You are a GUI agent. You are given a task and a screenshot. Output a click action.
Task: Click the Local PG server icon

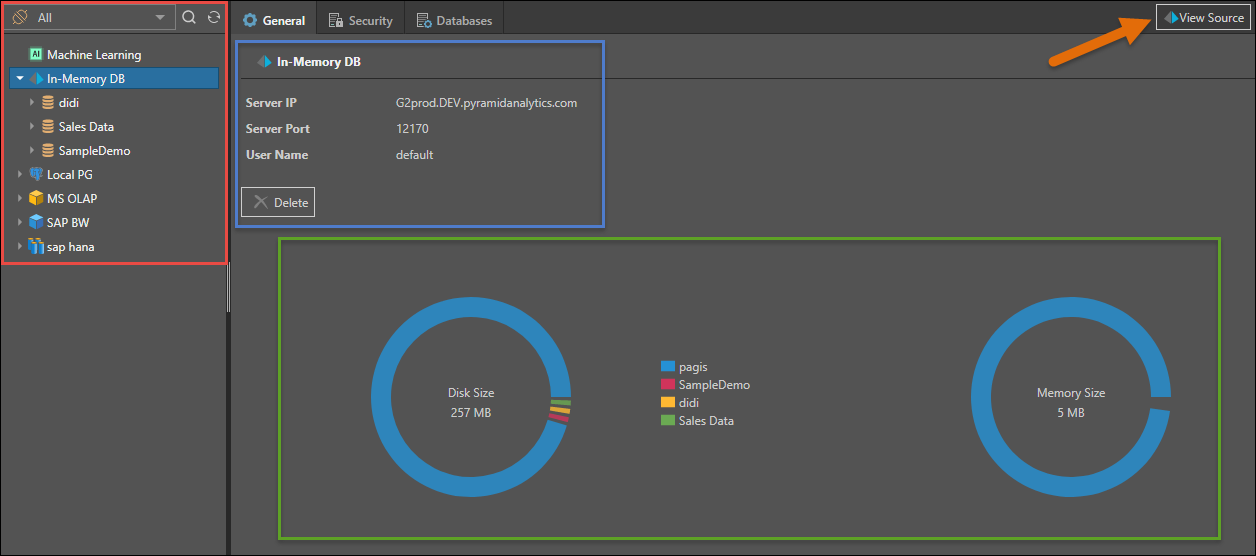pos(36,174)
